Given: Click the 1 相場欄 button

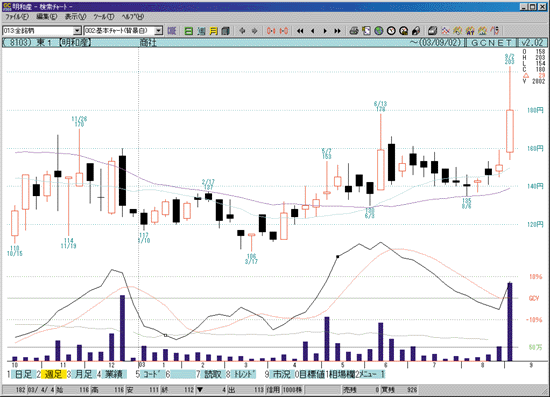Looking at the screenshot, I should pyautogui.click(x=341, y=374).
